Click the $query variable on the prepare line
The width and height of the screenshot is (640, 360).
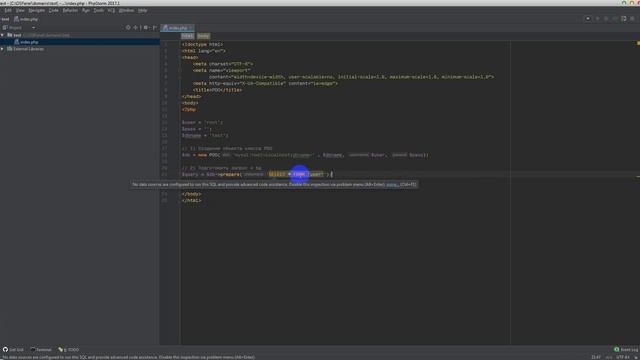coord(190,174)
